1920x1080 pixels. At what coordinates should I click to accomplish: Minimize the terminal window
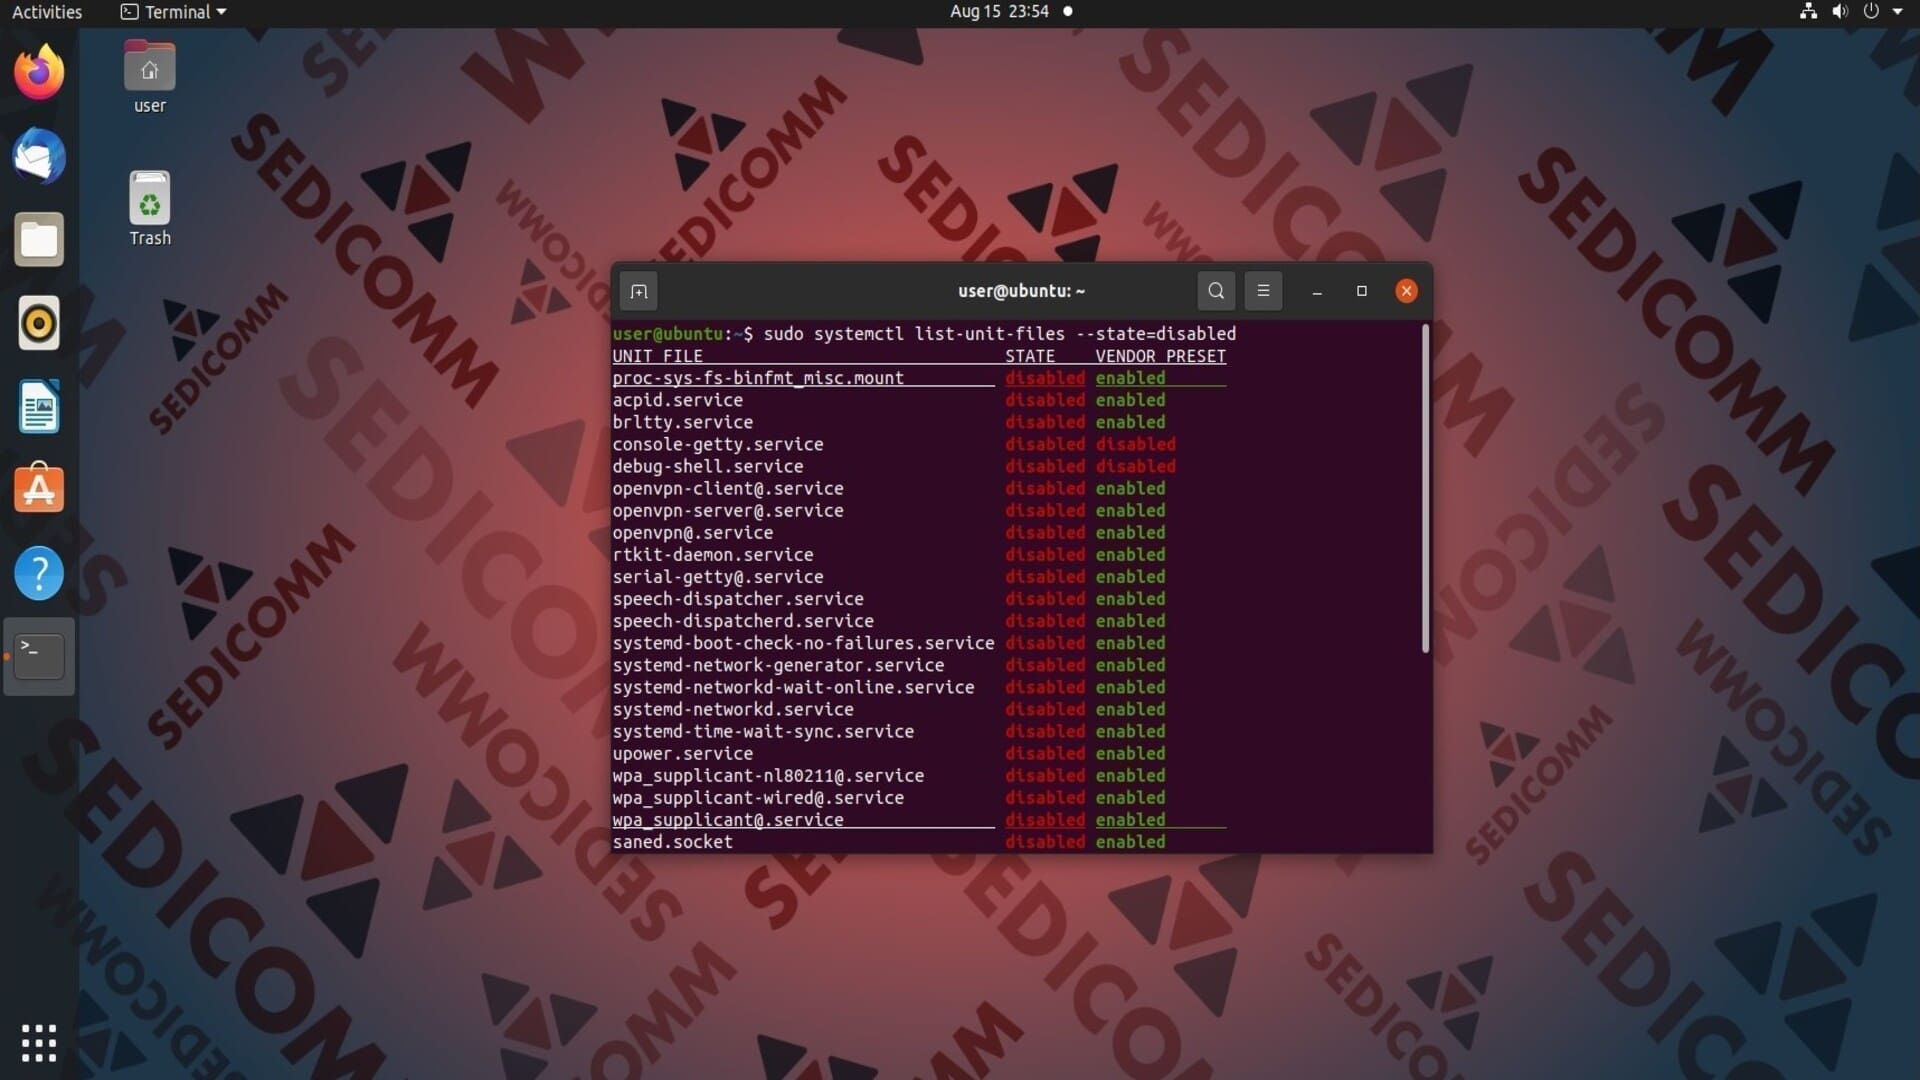pyautogui.click(x=1317, y=291)
